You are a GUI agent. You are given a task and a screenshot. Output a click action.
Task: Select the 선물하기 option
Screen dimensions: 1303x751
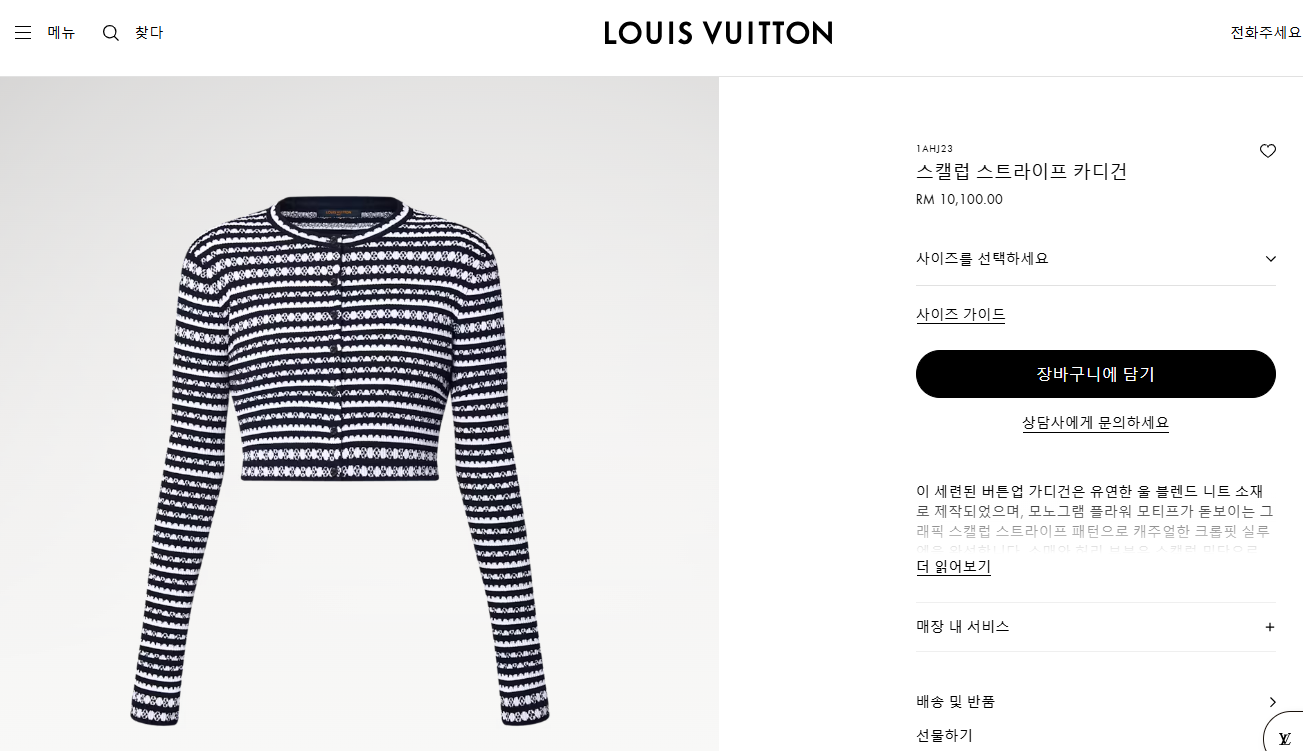pos(944,735)
